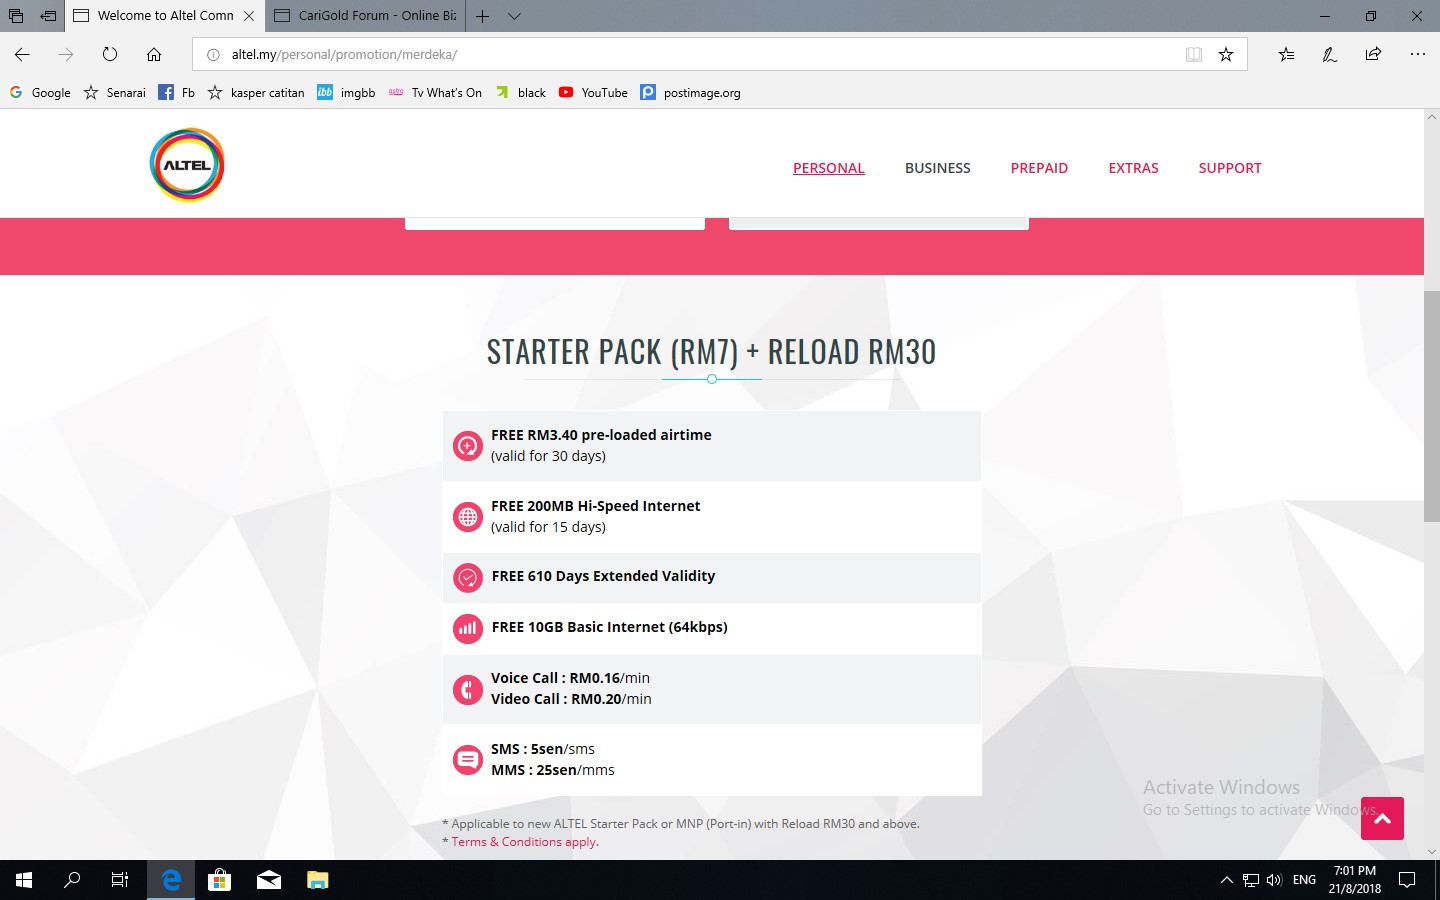The width and height of the screenshot is (1440, 900).
Task: Click the Voice Call phone icon
Action: tap(468, 689)
